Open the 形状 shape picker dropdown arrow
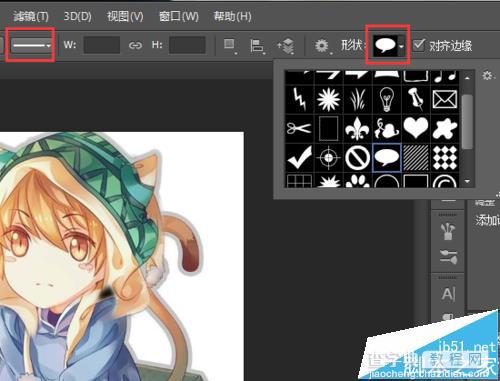This screenshot has width=500, height=381. (402, 46)
